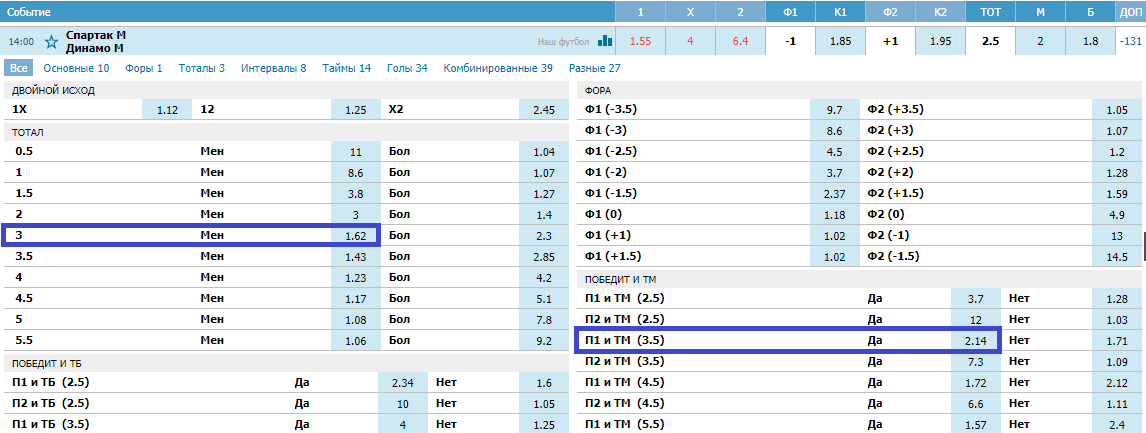
Task: Select П1 и ТМ (5.5) Нет 2.4
Action: [1117, 423]
